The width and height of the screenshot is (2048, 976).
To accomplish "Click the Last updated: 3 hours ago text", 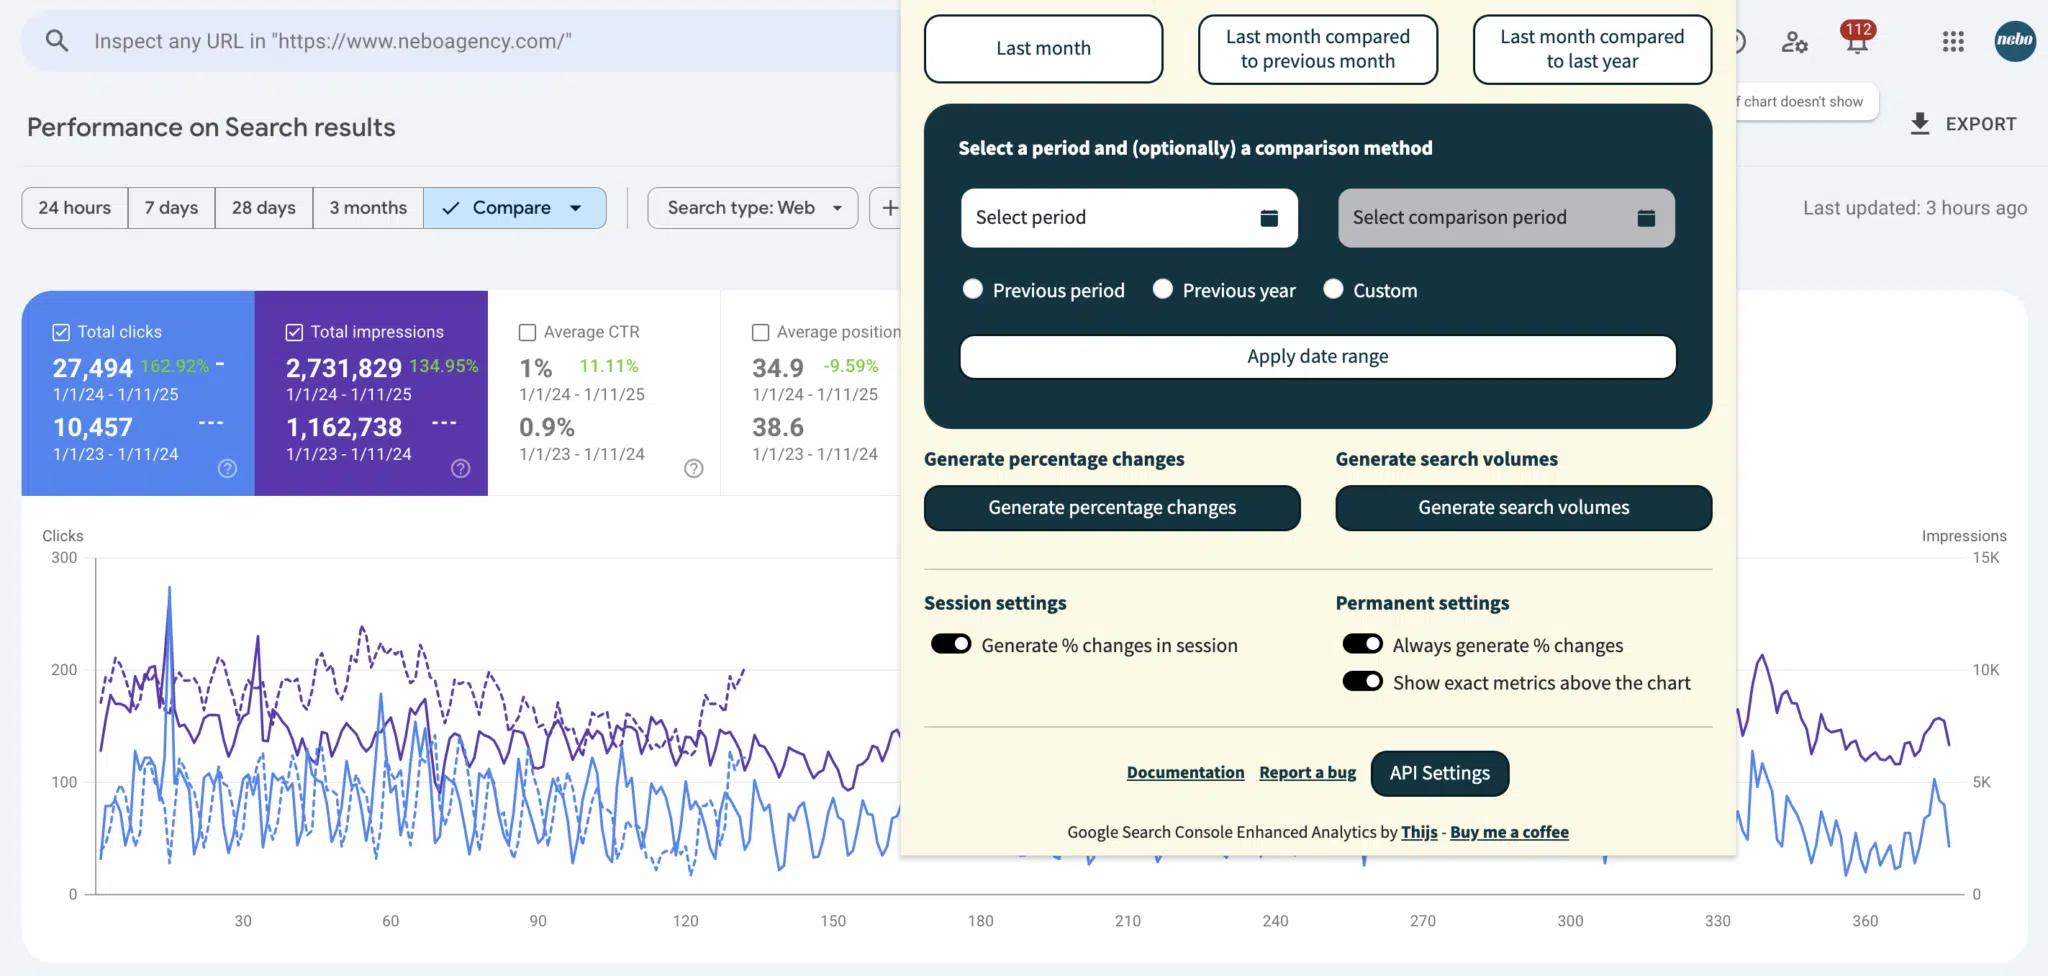I will [x=1915, y=208].
